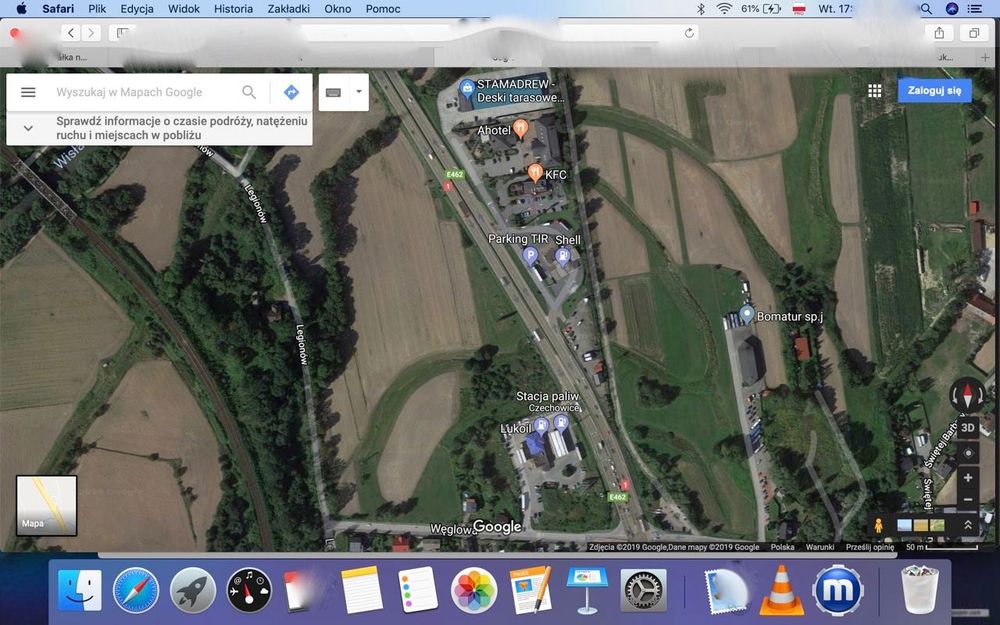Zoom out with the minus button

(x=967, y=499)
